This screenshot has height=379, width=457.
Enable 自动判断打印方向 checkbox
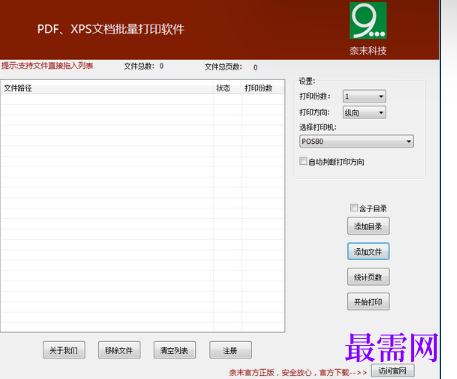click(x=303, y=161)
